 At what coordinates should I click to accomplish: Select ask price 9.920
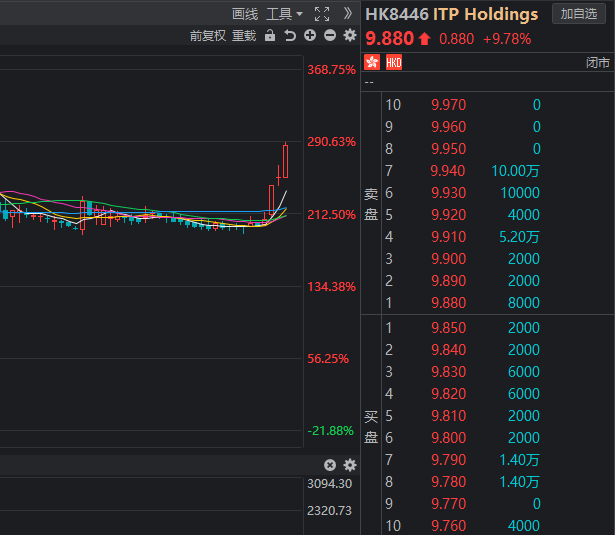tap(449, 215)
